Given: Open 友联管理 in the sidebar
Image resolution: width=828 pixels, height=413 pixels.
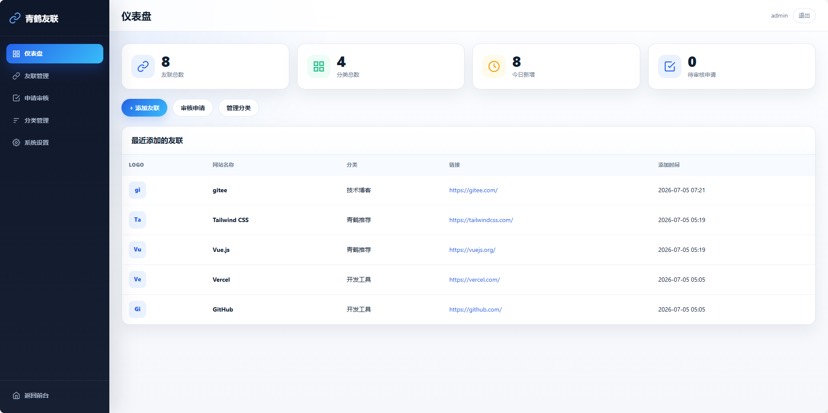Looking at the screenshot, I should (55, 76).
